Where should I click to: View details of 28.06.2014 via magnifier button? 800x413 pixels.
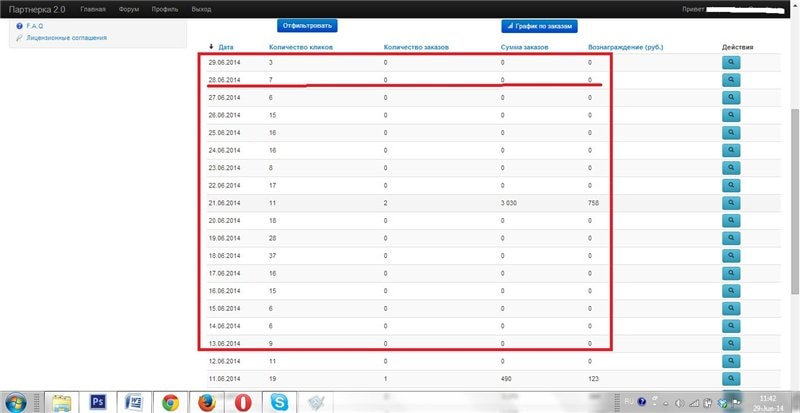tap(731, 80)
